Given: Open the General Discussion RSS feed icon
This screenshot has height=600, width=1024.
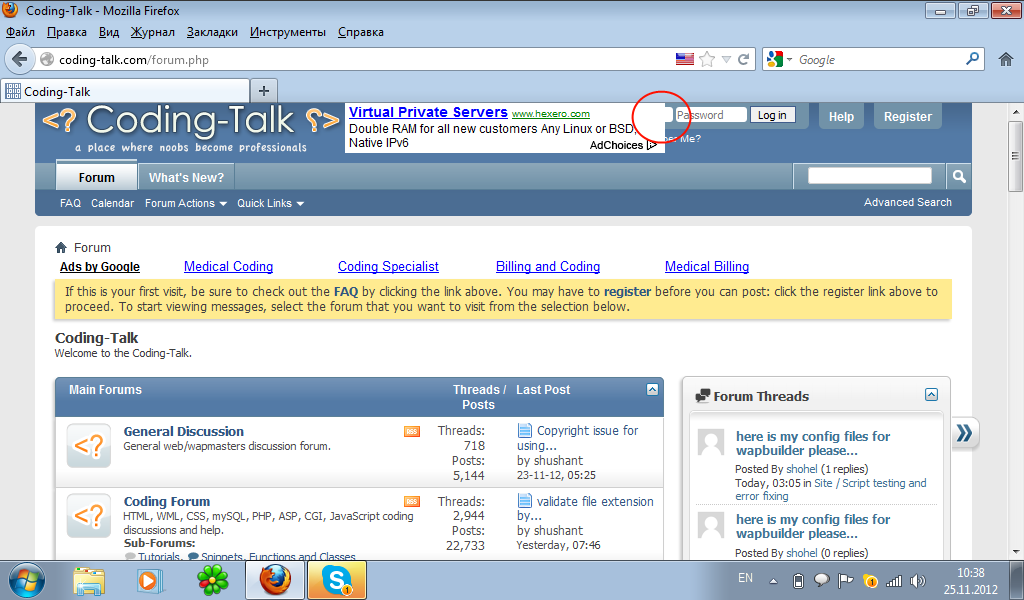Looking at the screenshot, I should (x=412, y=431).
